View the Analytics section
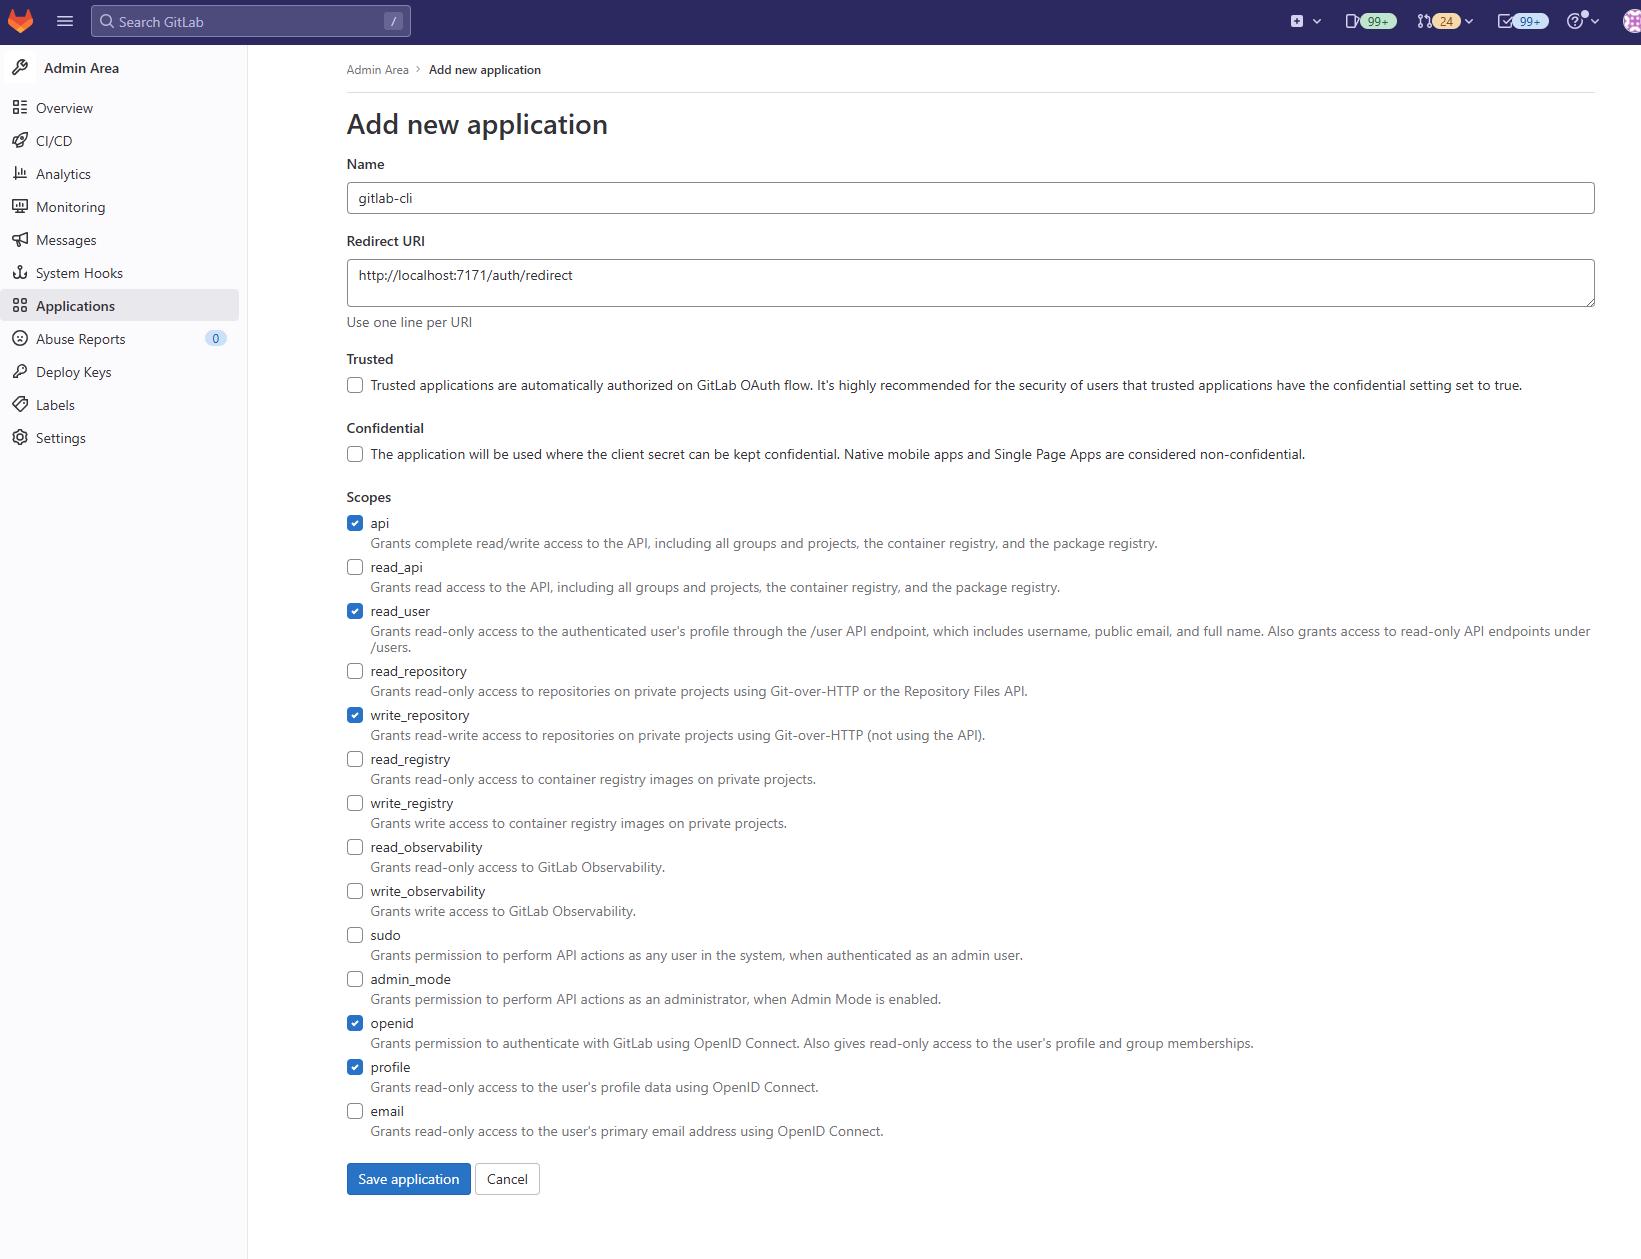This screenshot has width=1641, height=1259. point(63,173)
